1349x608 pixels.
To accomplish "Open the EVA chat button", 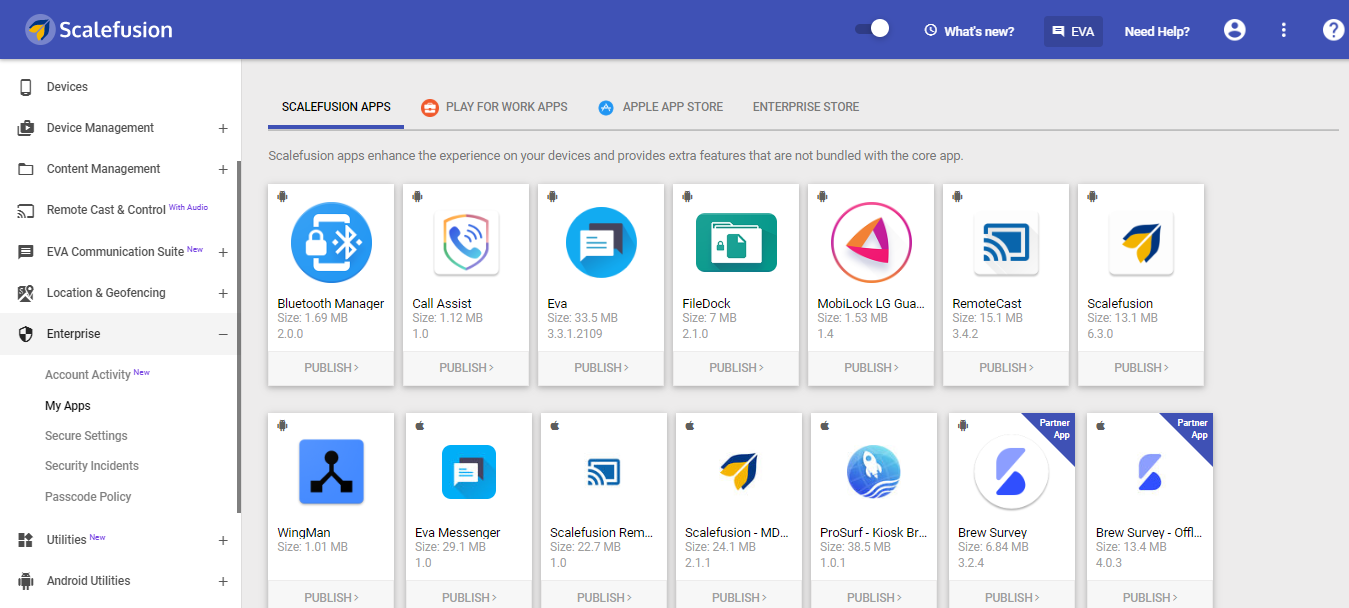I will click(x=1072, y=31).
